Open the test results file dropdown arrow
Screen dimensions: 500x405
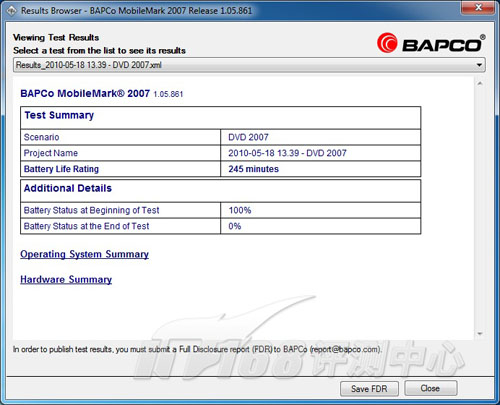(479, 65)
